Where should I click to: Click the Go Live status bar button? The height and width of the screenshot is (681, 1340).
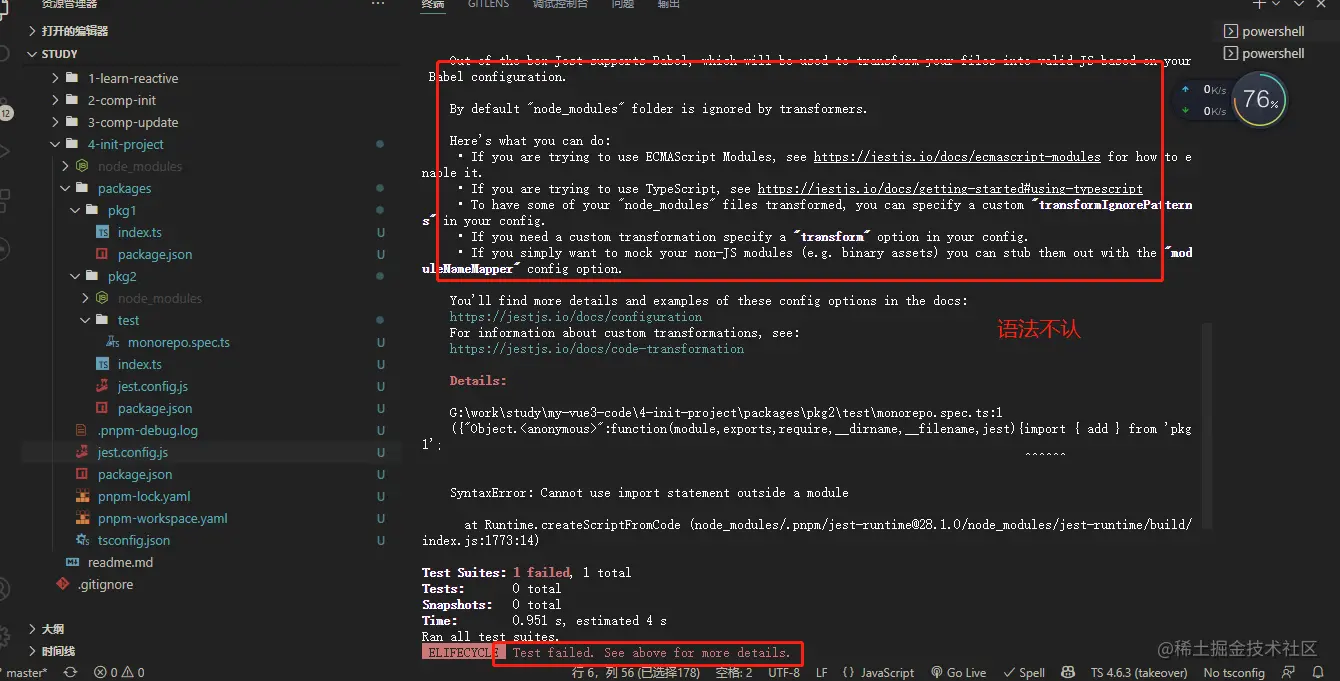point(958,673)
